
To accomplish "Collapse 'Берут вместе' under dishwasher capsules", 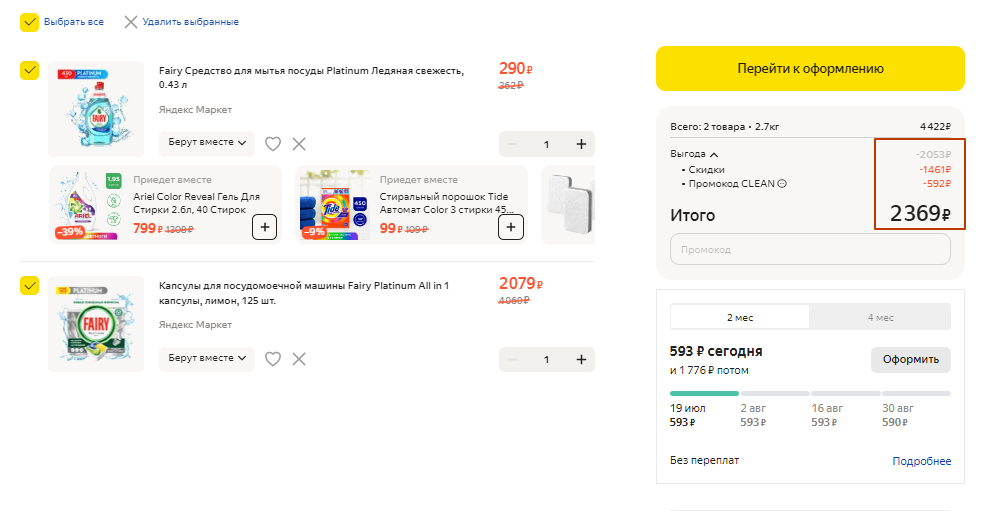I will [207, 359].
